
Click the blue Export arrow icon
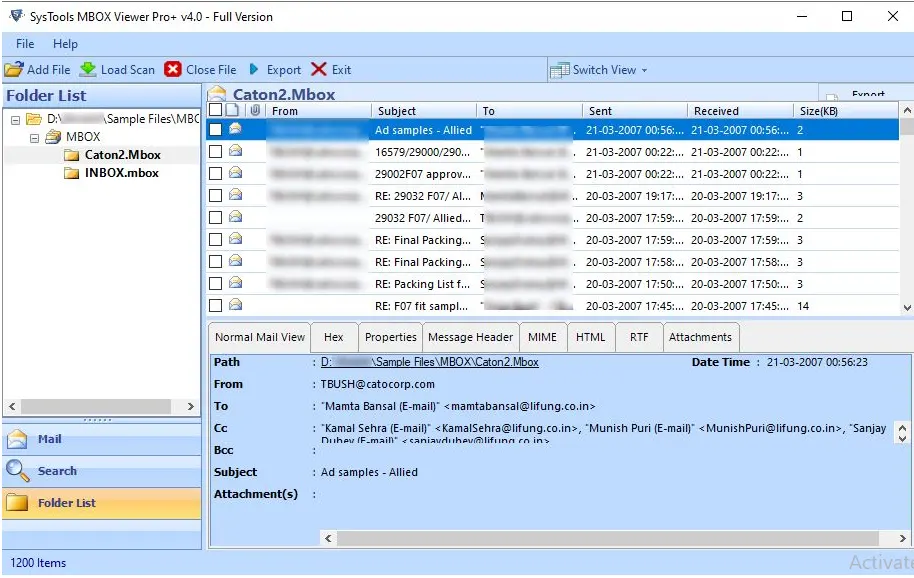tap(254, 69)
